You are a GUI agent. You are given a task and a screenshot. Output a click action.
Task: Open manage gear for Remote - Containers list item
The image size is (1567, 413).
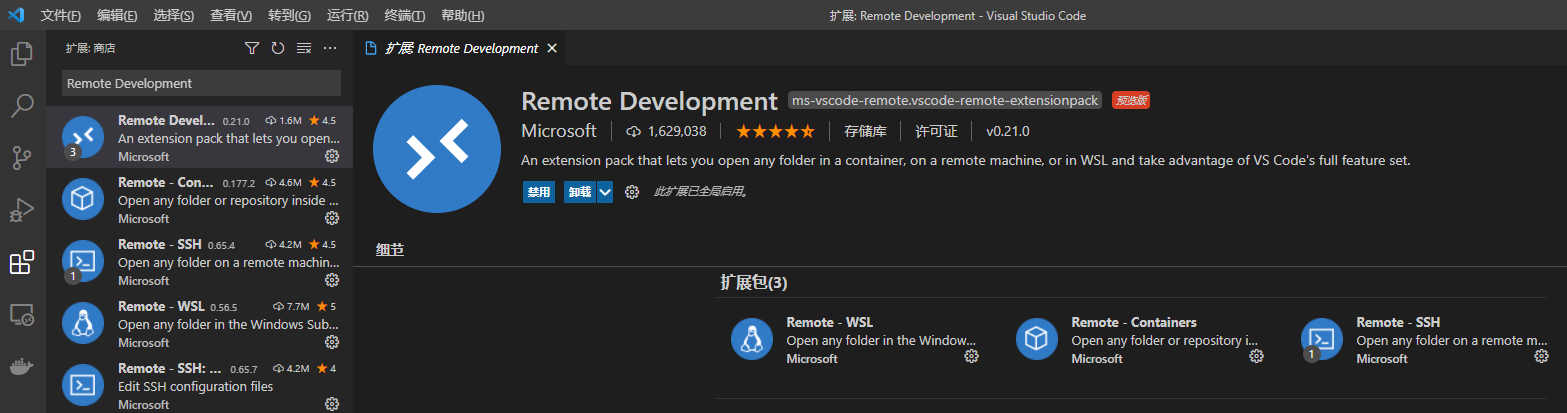coord(332,218)
